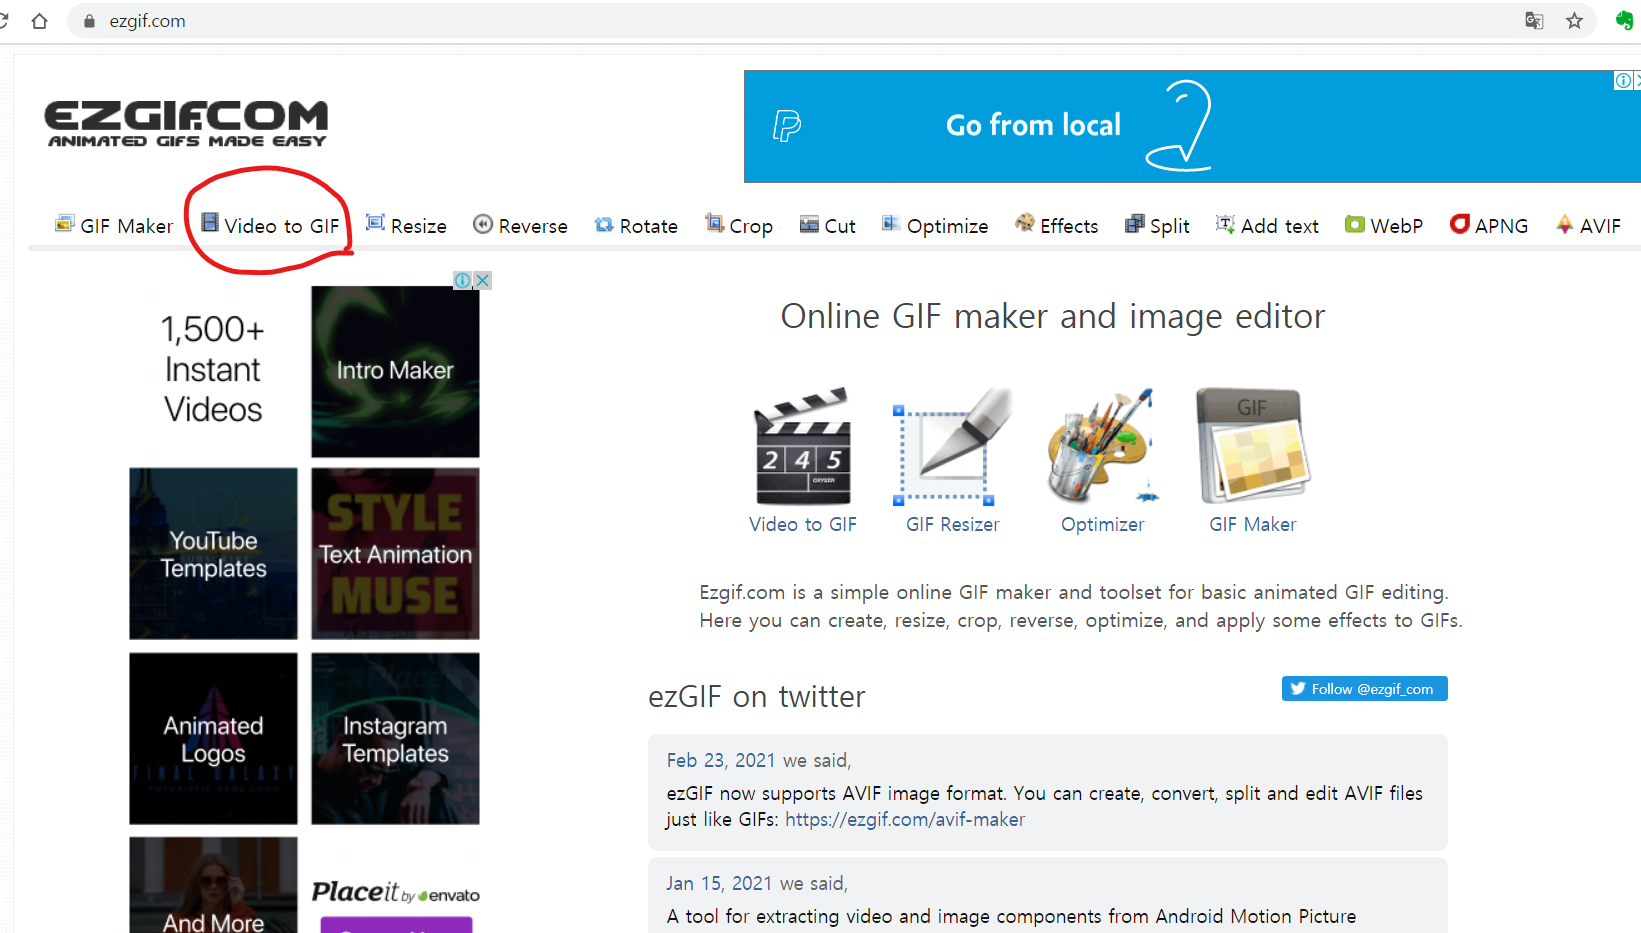Click the Online GIF maker and image editor heading
Screen dimensions: 1641x933
pyautogui.click(x=1053, y=316)
